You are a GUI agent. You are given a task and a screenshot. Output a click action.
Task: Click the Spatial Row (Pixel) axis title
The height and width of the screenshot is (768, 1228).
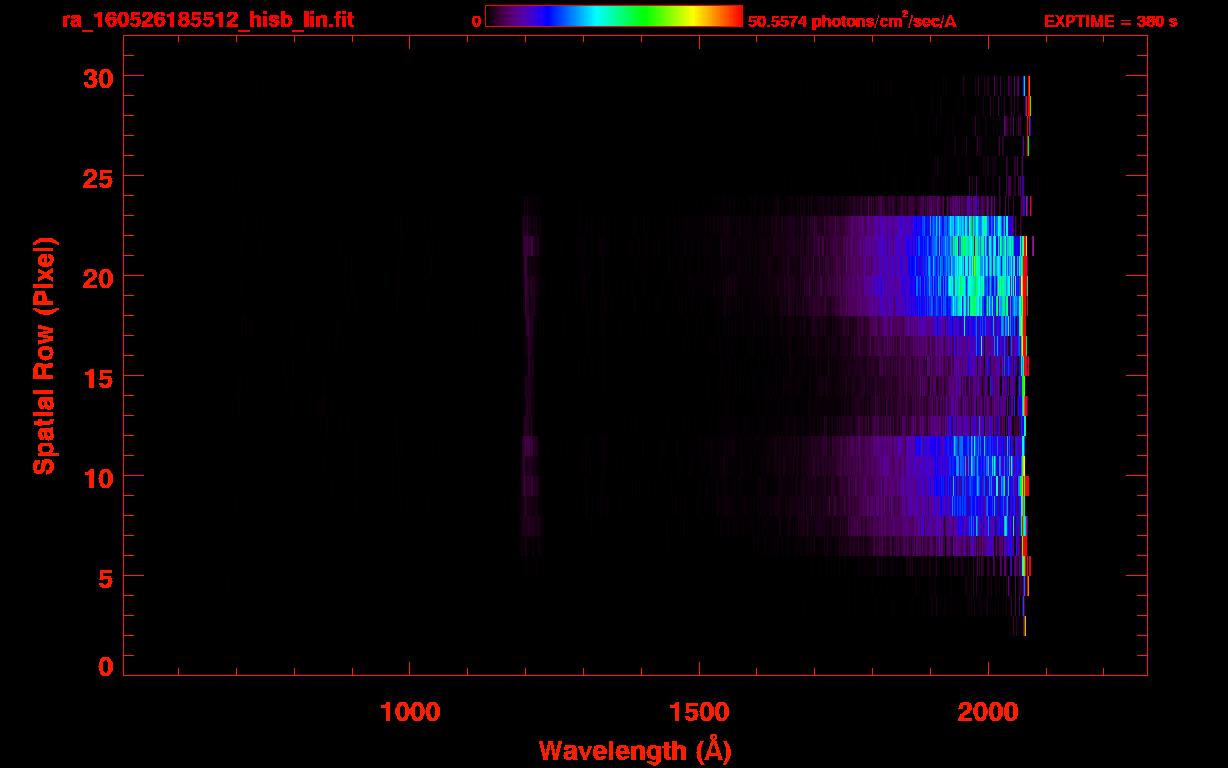pyautogui.click(x=44, y=355)
